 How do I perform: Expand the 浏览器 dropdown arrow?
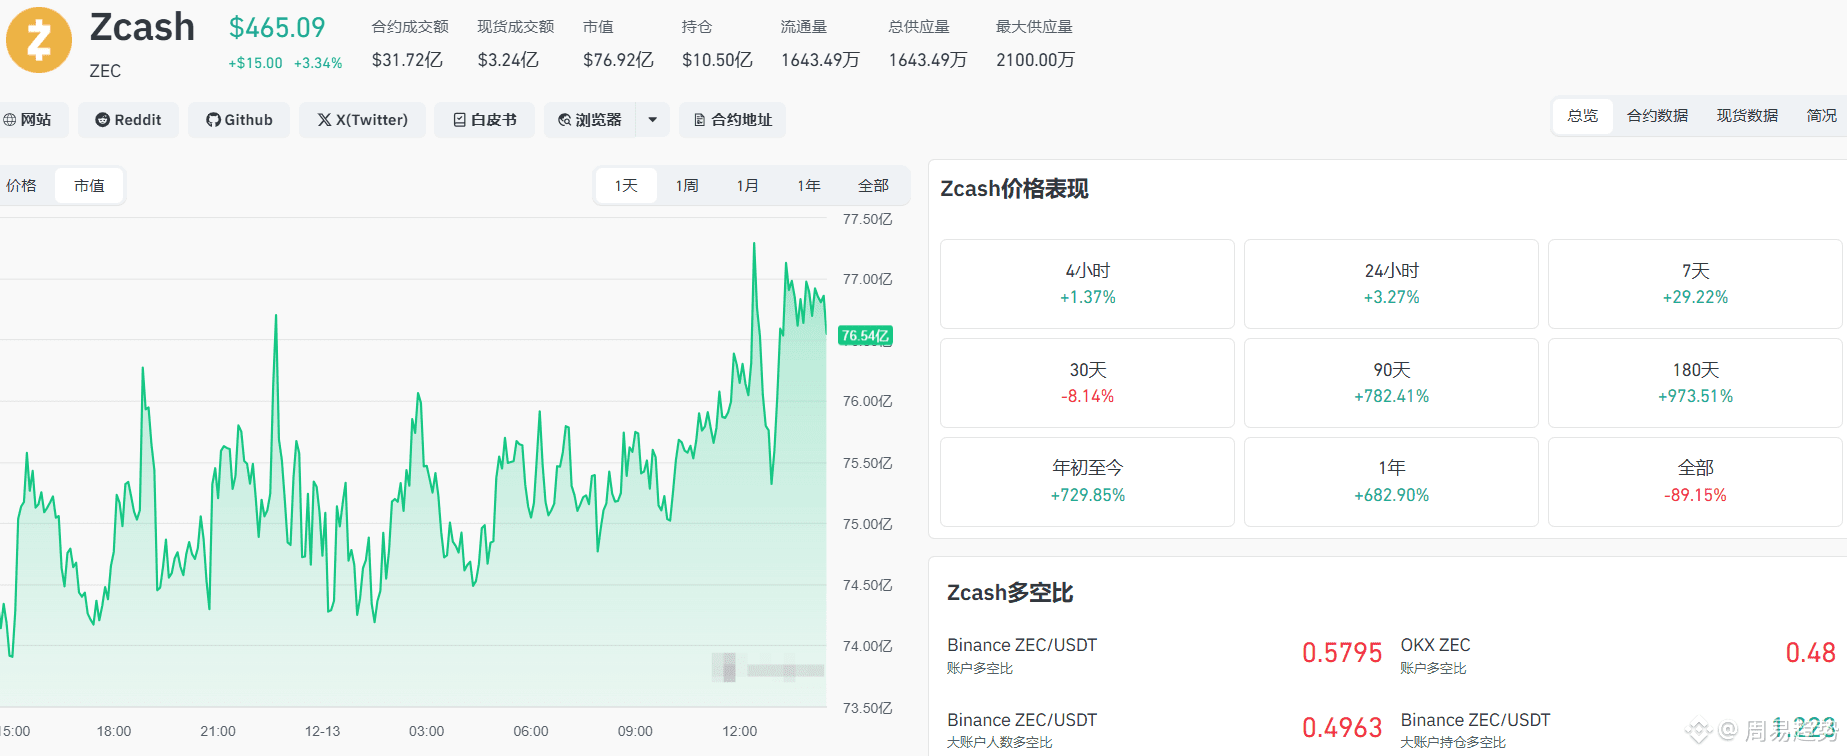(653, 120)
